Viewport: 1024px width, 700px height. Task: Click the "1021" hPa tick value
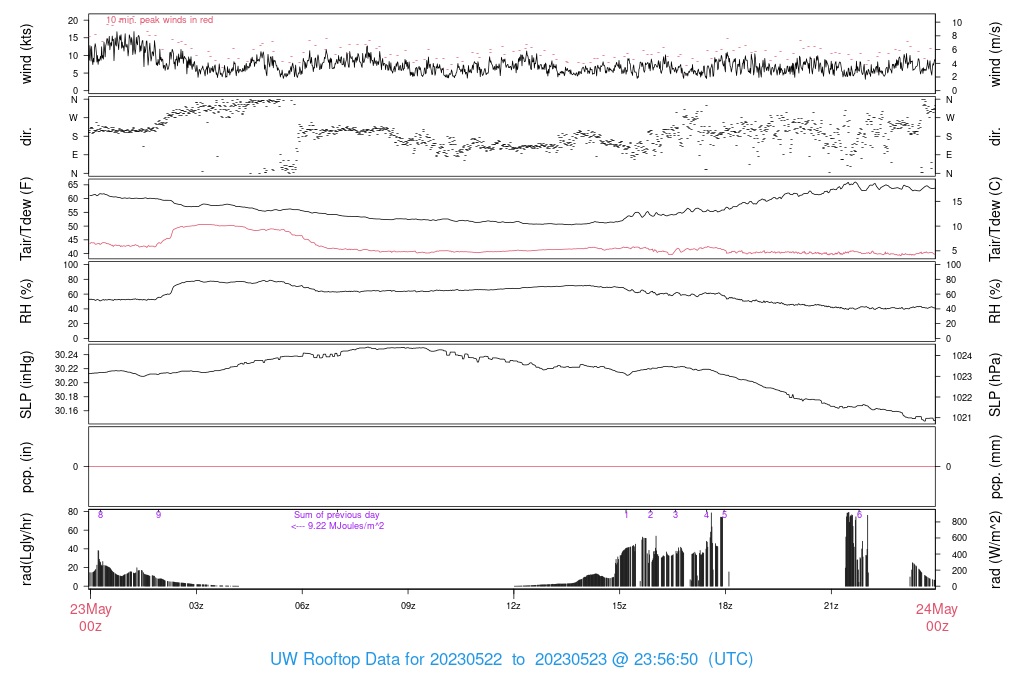click(962, 418)
